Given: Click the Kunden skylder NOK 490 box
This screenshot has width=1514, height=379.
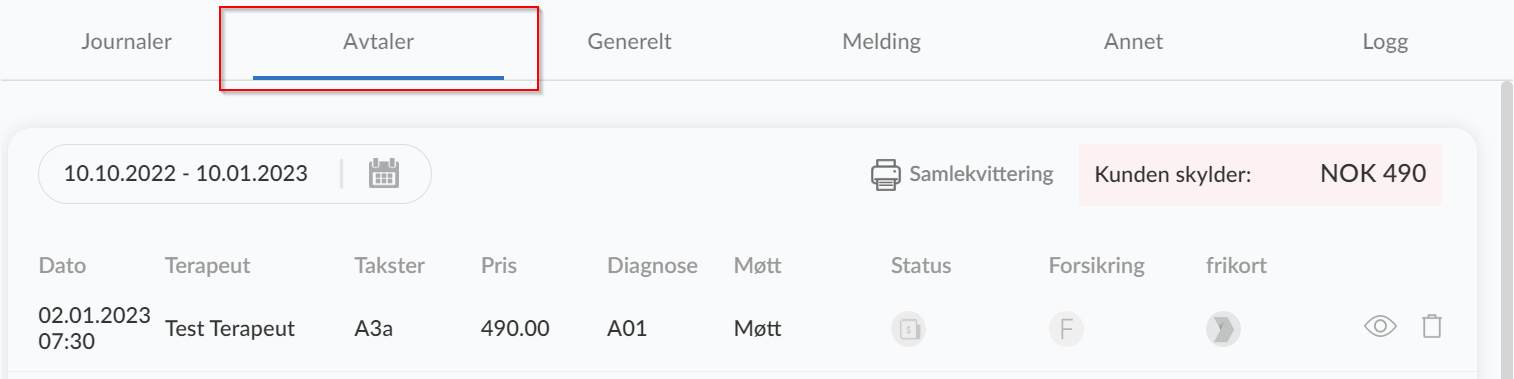Looking at the screenshot, I should click(1260, 174).
